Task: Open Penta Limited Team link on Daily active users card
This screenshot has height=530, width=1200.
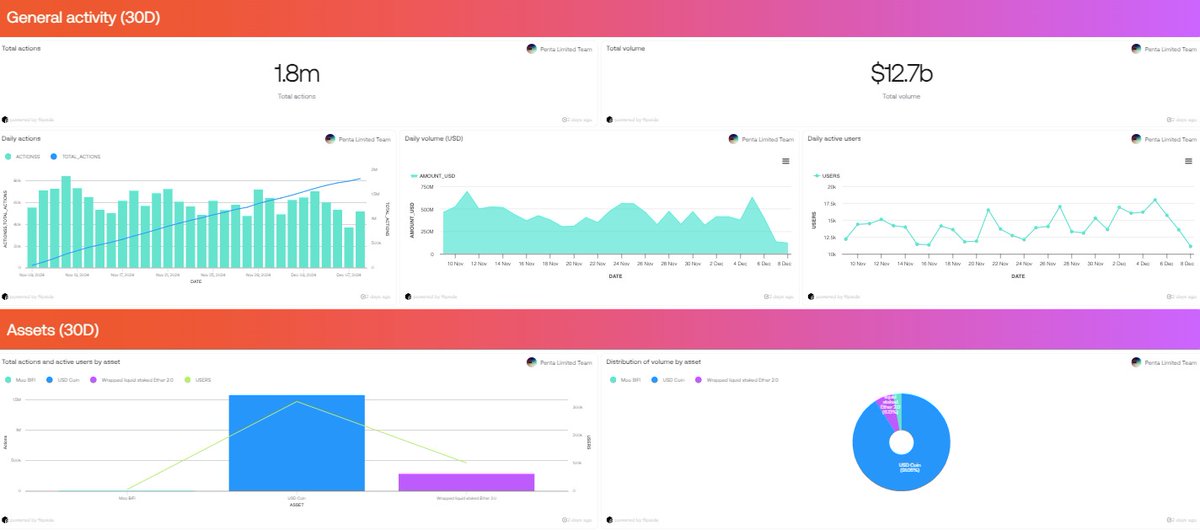Action: (1169, 139)
